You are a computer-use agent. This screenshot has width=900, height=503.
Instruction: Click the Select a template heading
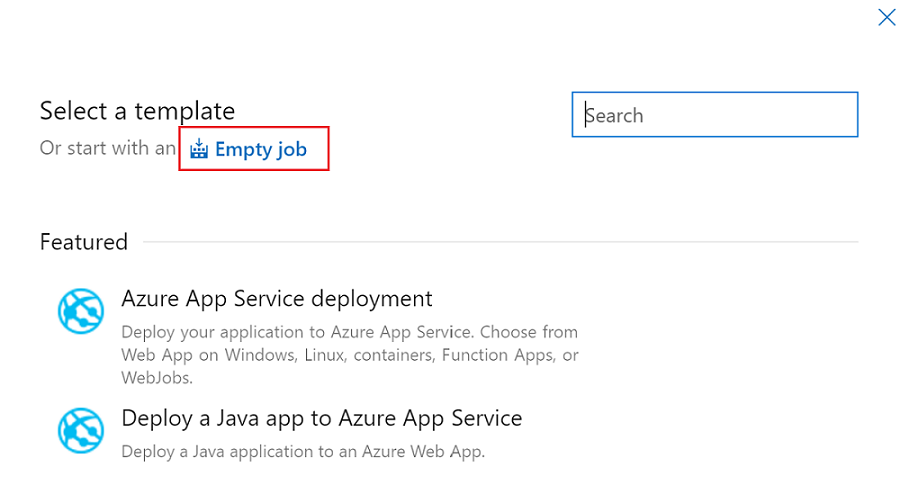137,110
